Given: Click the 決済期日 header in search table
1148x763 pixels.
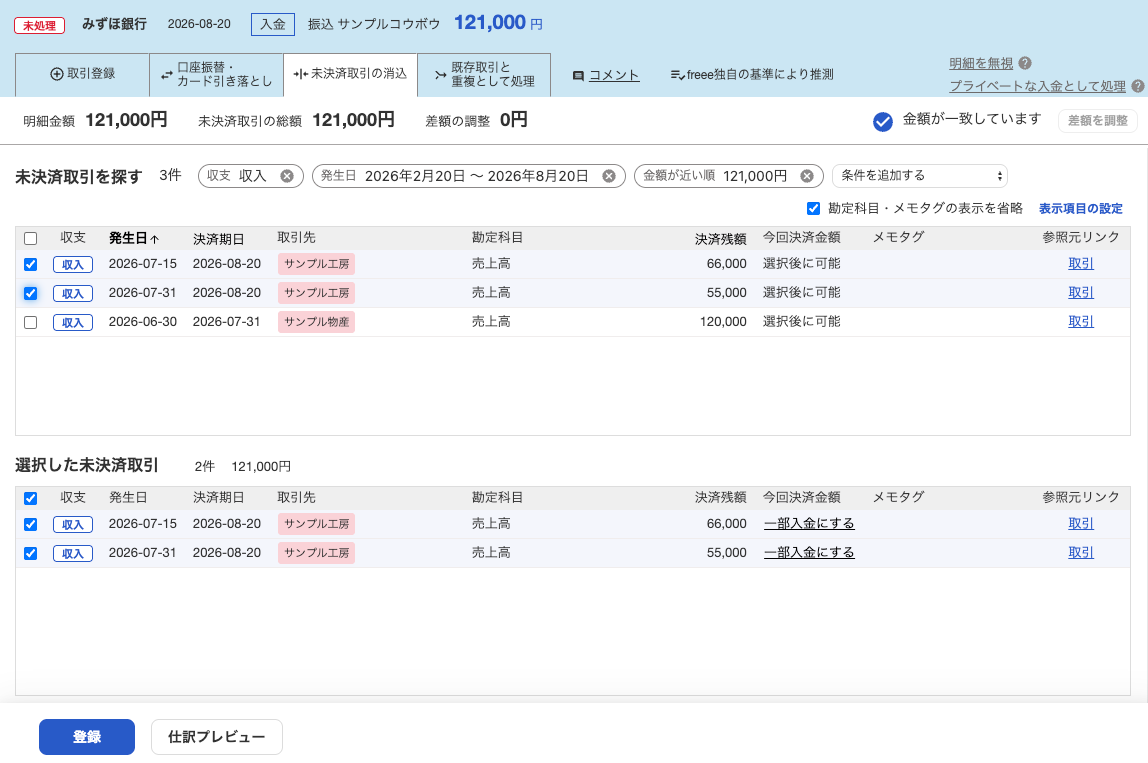Looking at the screenshot, I should pyautogui.click(x=218, y=239).
